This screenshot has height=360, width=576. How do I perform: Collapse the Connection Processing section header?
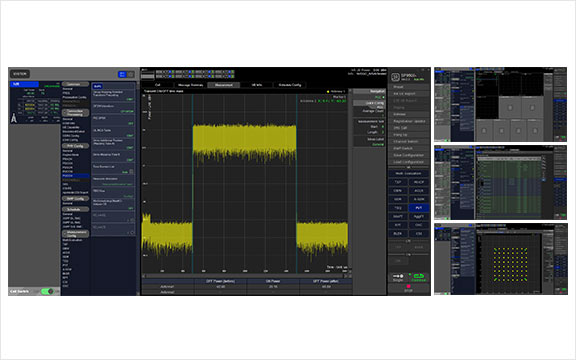[75, 112]
